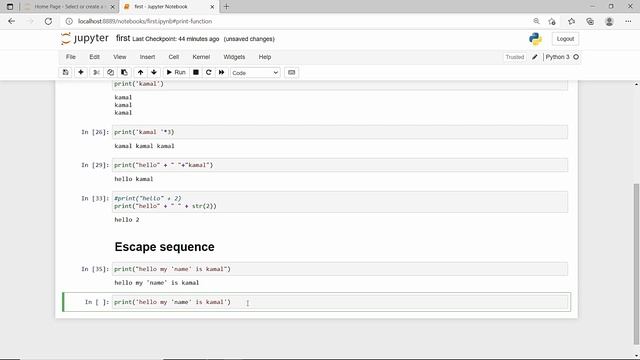Open the command palette keyboard icon
This screenshot has width=640, height=360.
291,72
